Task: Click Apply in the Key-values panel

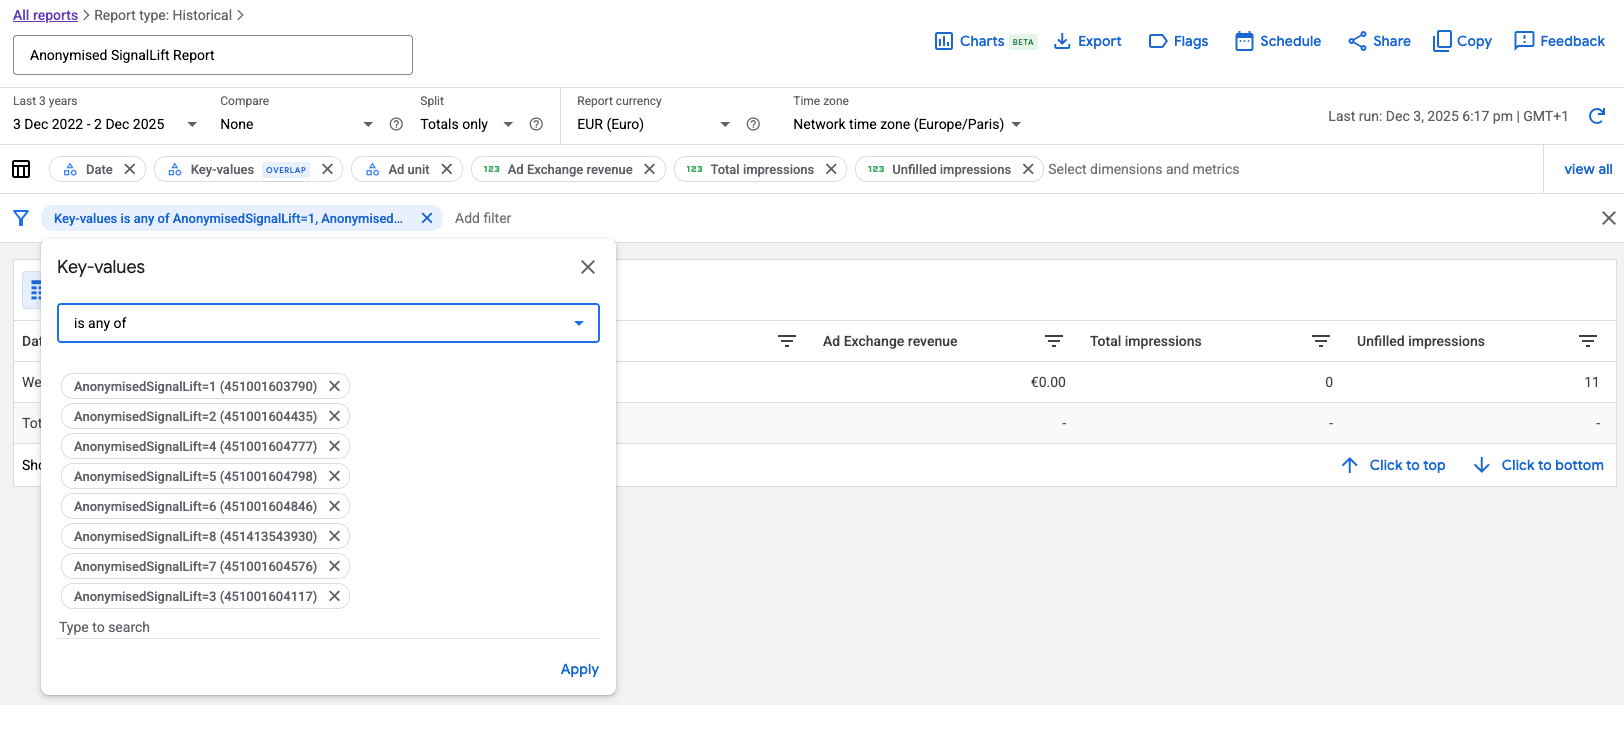Action: (x=579, y=669)
